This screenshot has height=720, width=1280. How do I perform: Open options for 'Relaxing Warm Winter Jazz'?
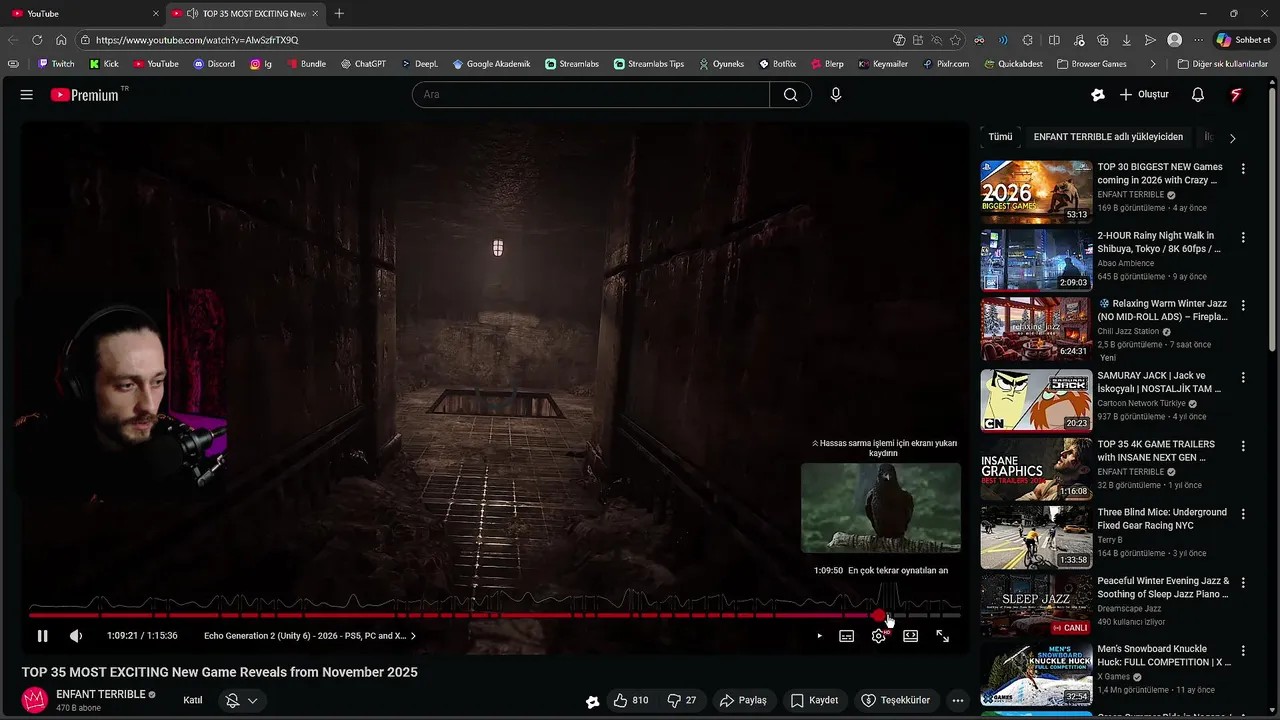pos(1243,306)
